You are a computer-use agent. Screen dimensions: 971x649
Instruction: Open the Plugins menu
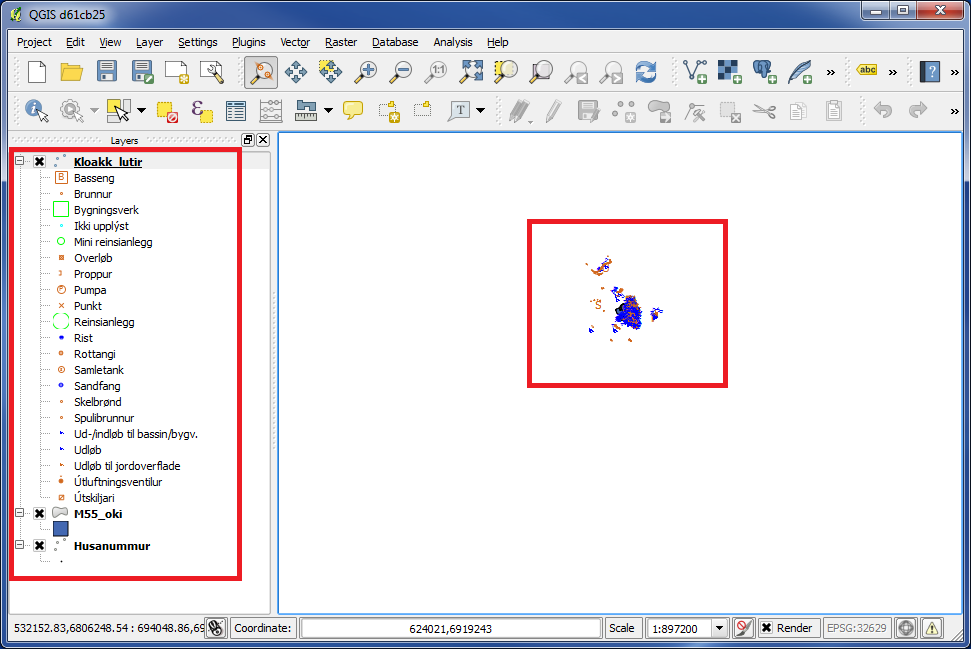tap(248, 42)
